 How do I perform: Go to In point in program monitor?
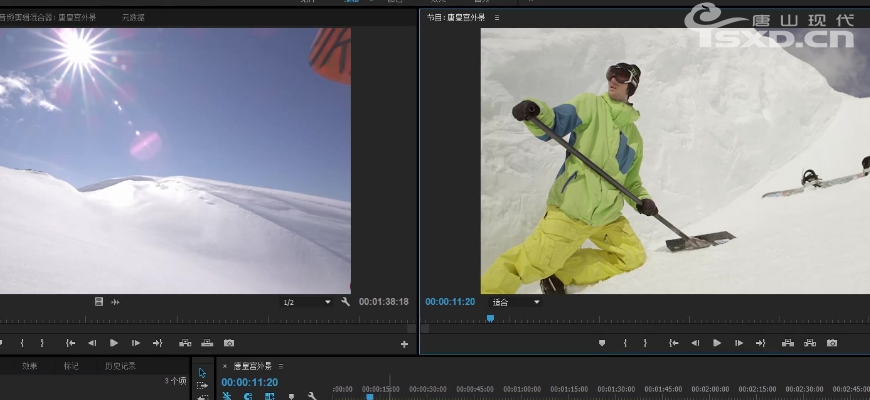tap(674, 343)
